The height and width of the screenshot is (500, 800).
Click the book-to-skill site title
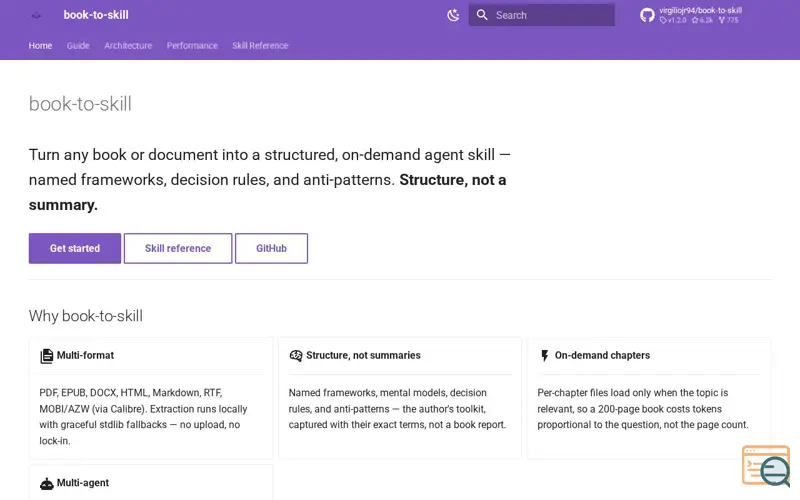[96, 15]
